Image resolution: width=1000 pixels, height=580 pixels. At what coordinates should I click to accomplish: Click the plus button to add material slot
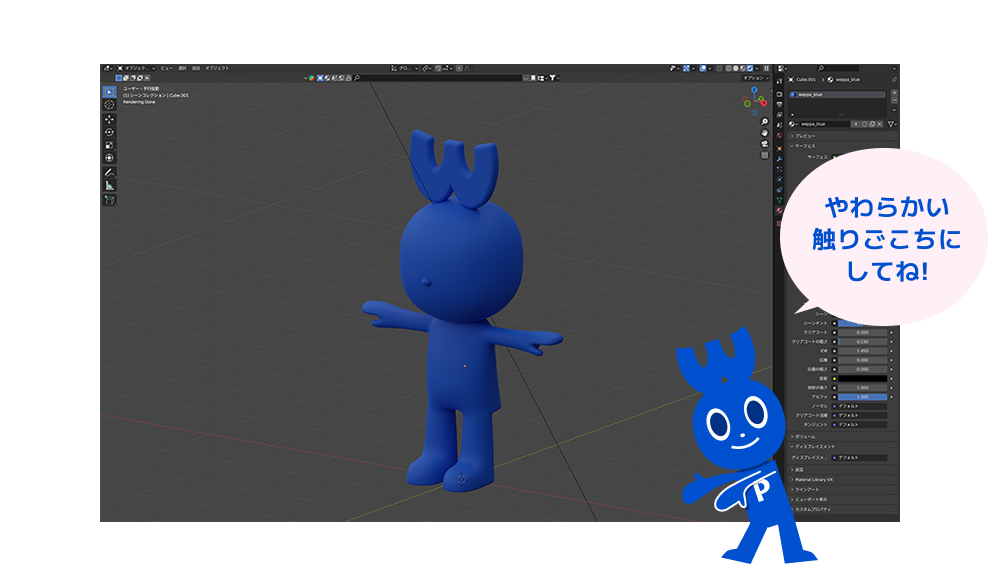coord(894,92)
